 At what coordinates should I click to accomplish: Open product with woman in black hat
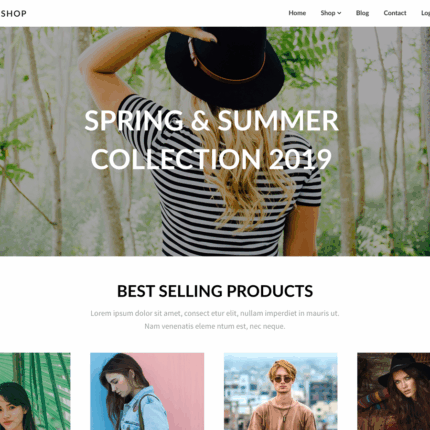[394, 391]
